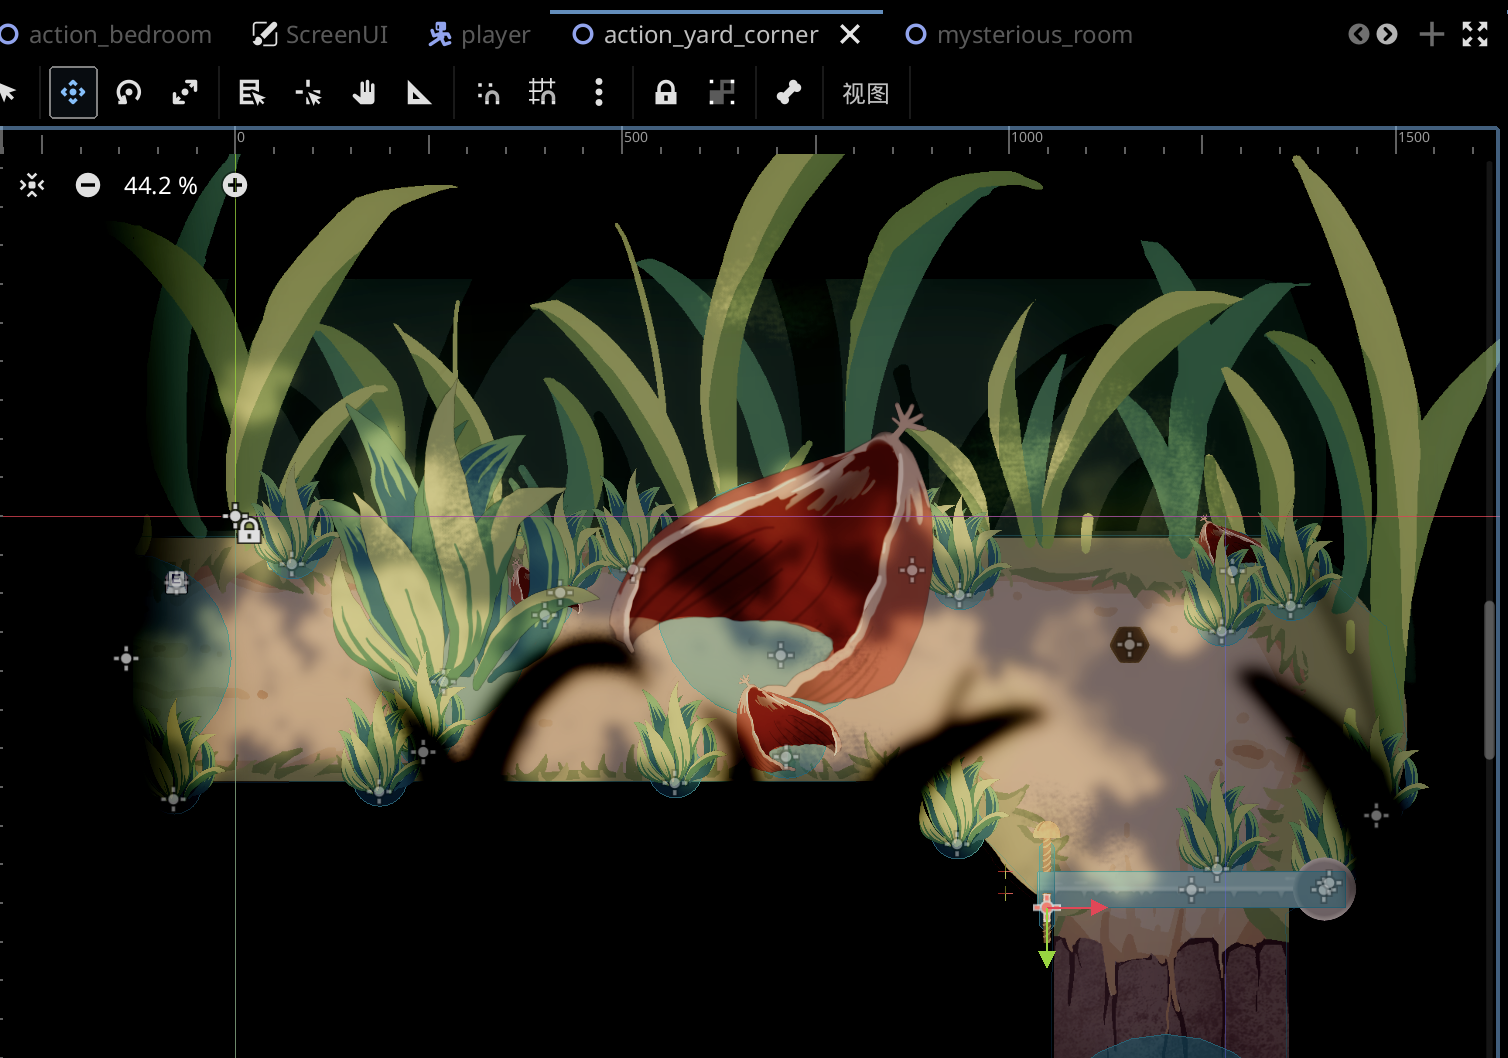Select the Move mode tool
Image resolution: width=1508 pixels, height=1058 pixels.
click(73, 93)
